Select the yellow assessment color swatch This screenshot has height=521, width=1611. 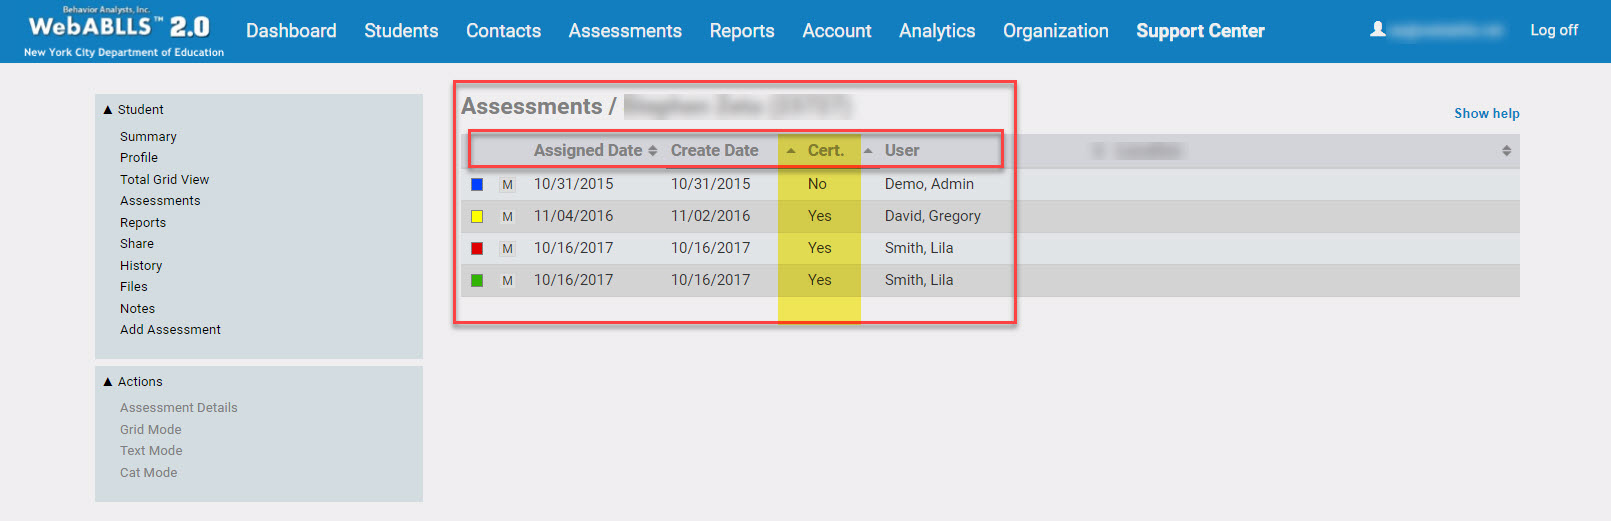tap(477, 217)
